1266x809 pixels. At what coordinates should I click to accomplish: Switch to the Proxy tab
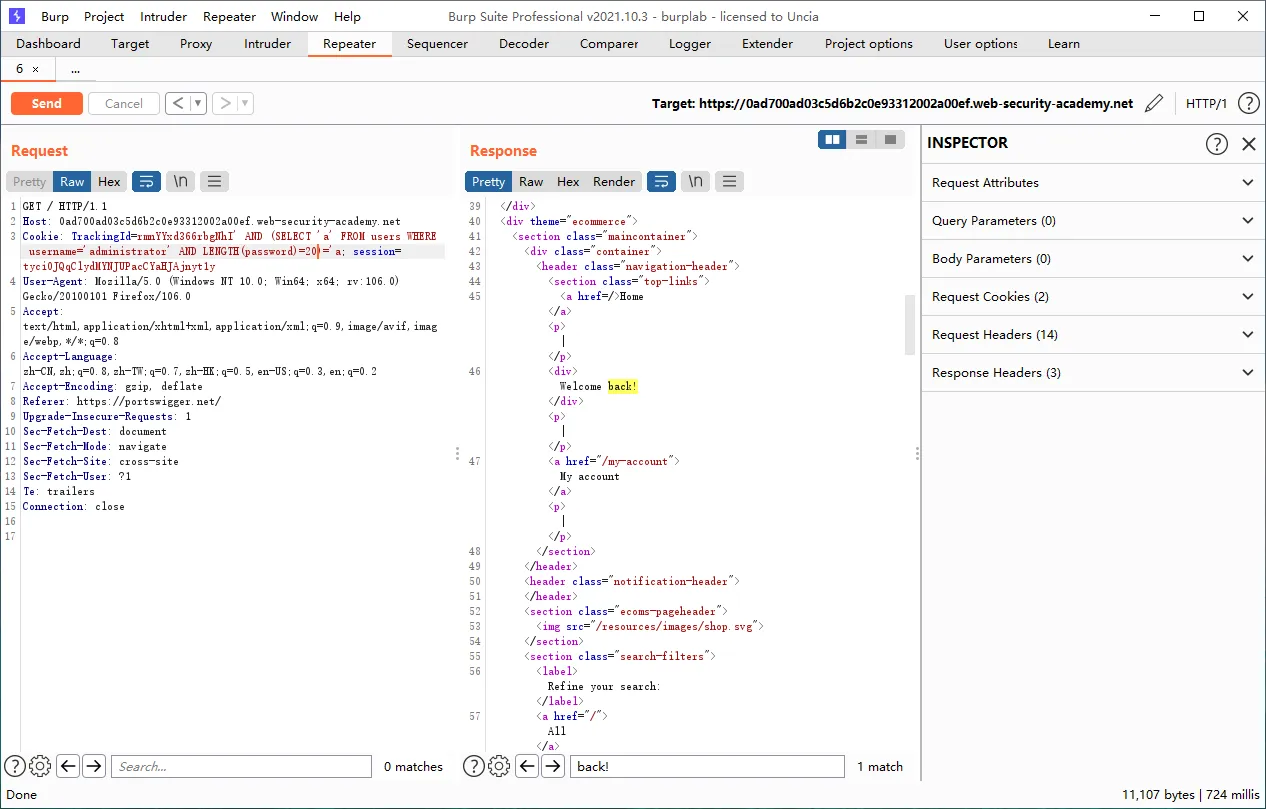[196, 43]
